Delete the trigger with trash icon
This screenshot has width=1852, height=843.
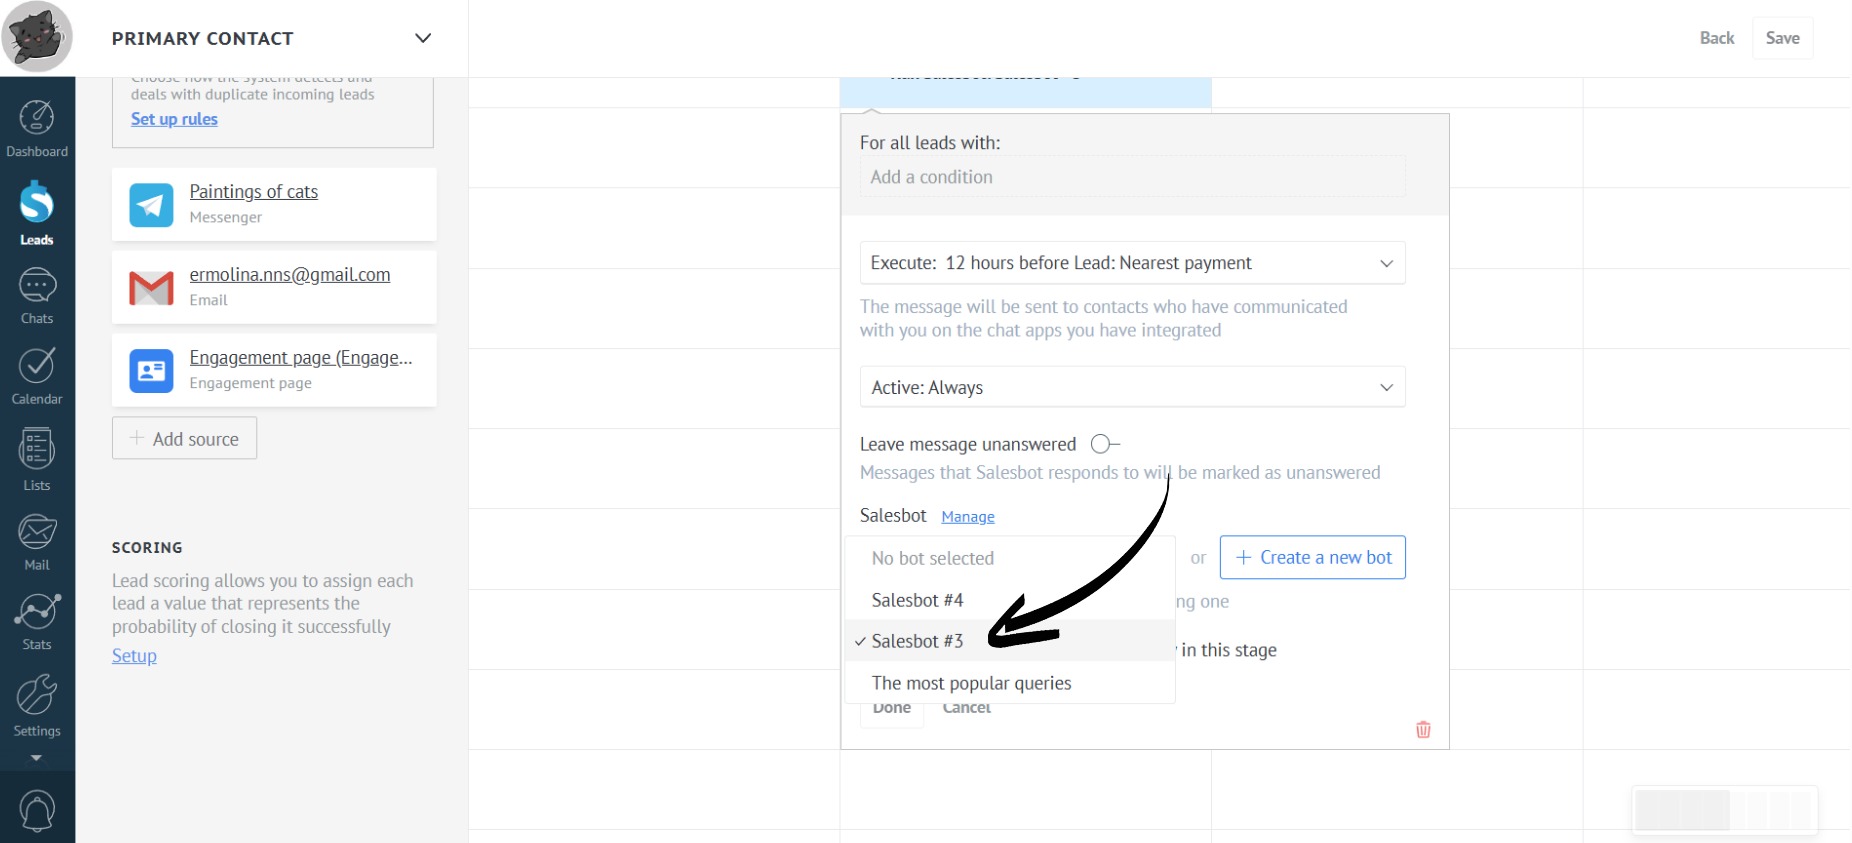tap(1423, 730)
